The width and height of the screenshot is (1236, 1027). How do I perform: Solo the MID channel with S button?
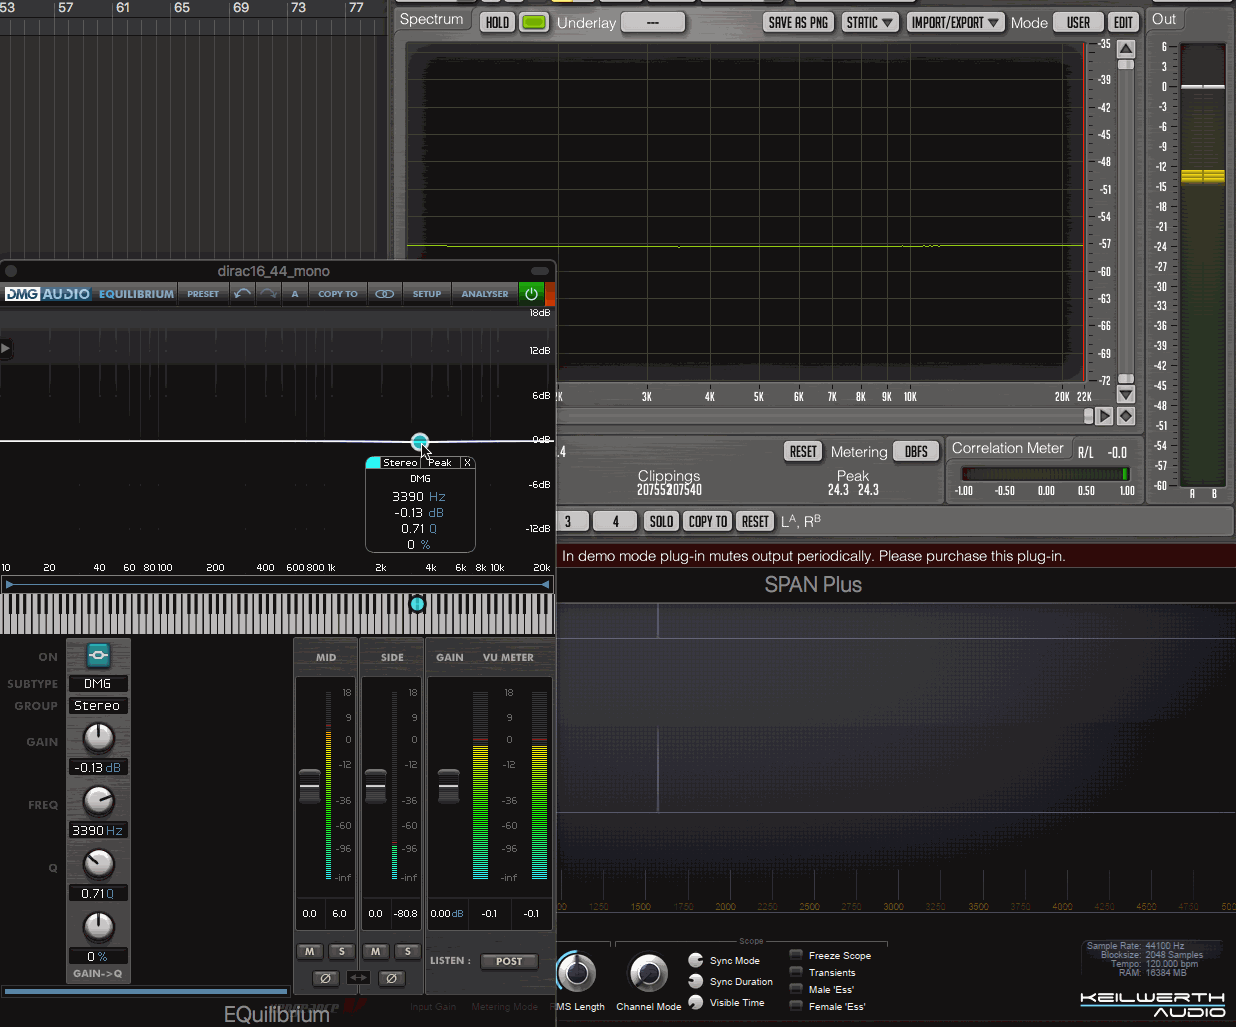pos(342,951)
